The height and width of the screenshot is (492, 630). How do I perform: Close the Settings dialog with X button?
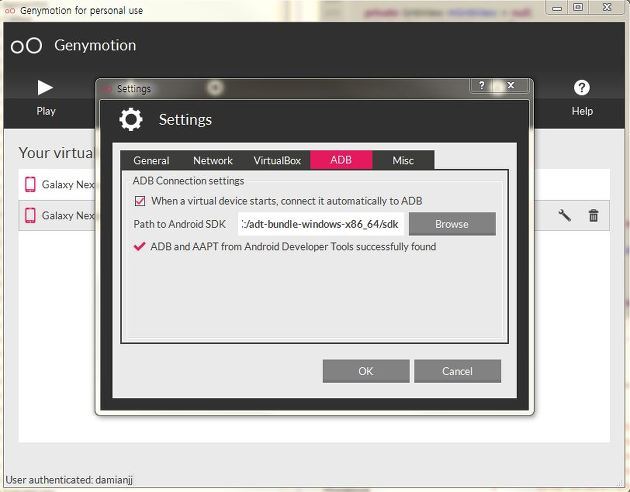[x=511, y=85]
